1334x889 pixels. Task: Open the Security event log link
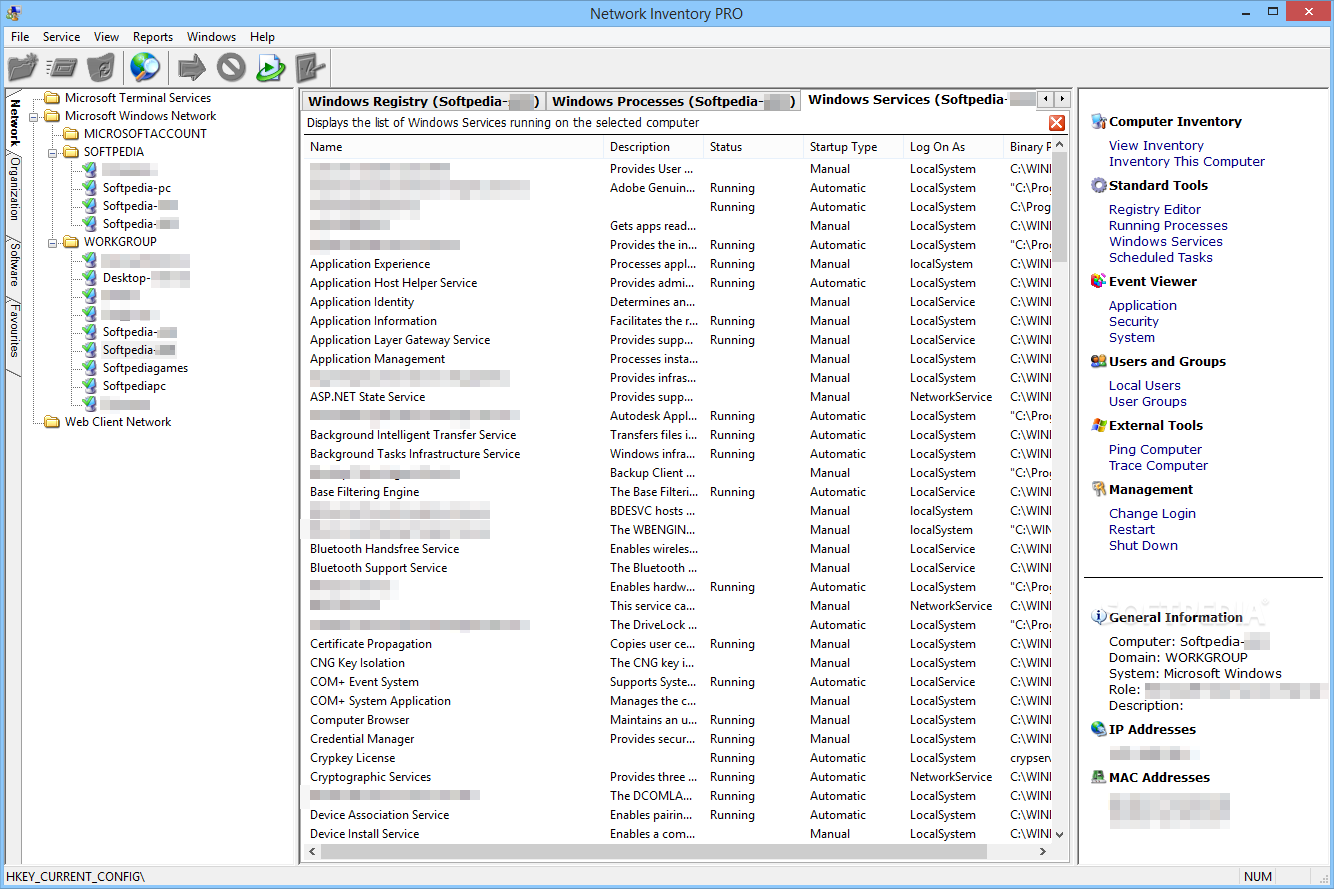[x=1134, y=321]
